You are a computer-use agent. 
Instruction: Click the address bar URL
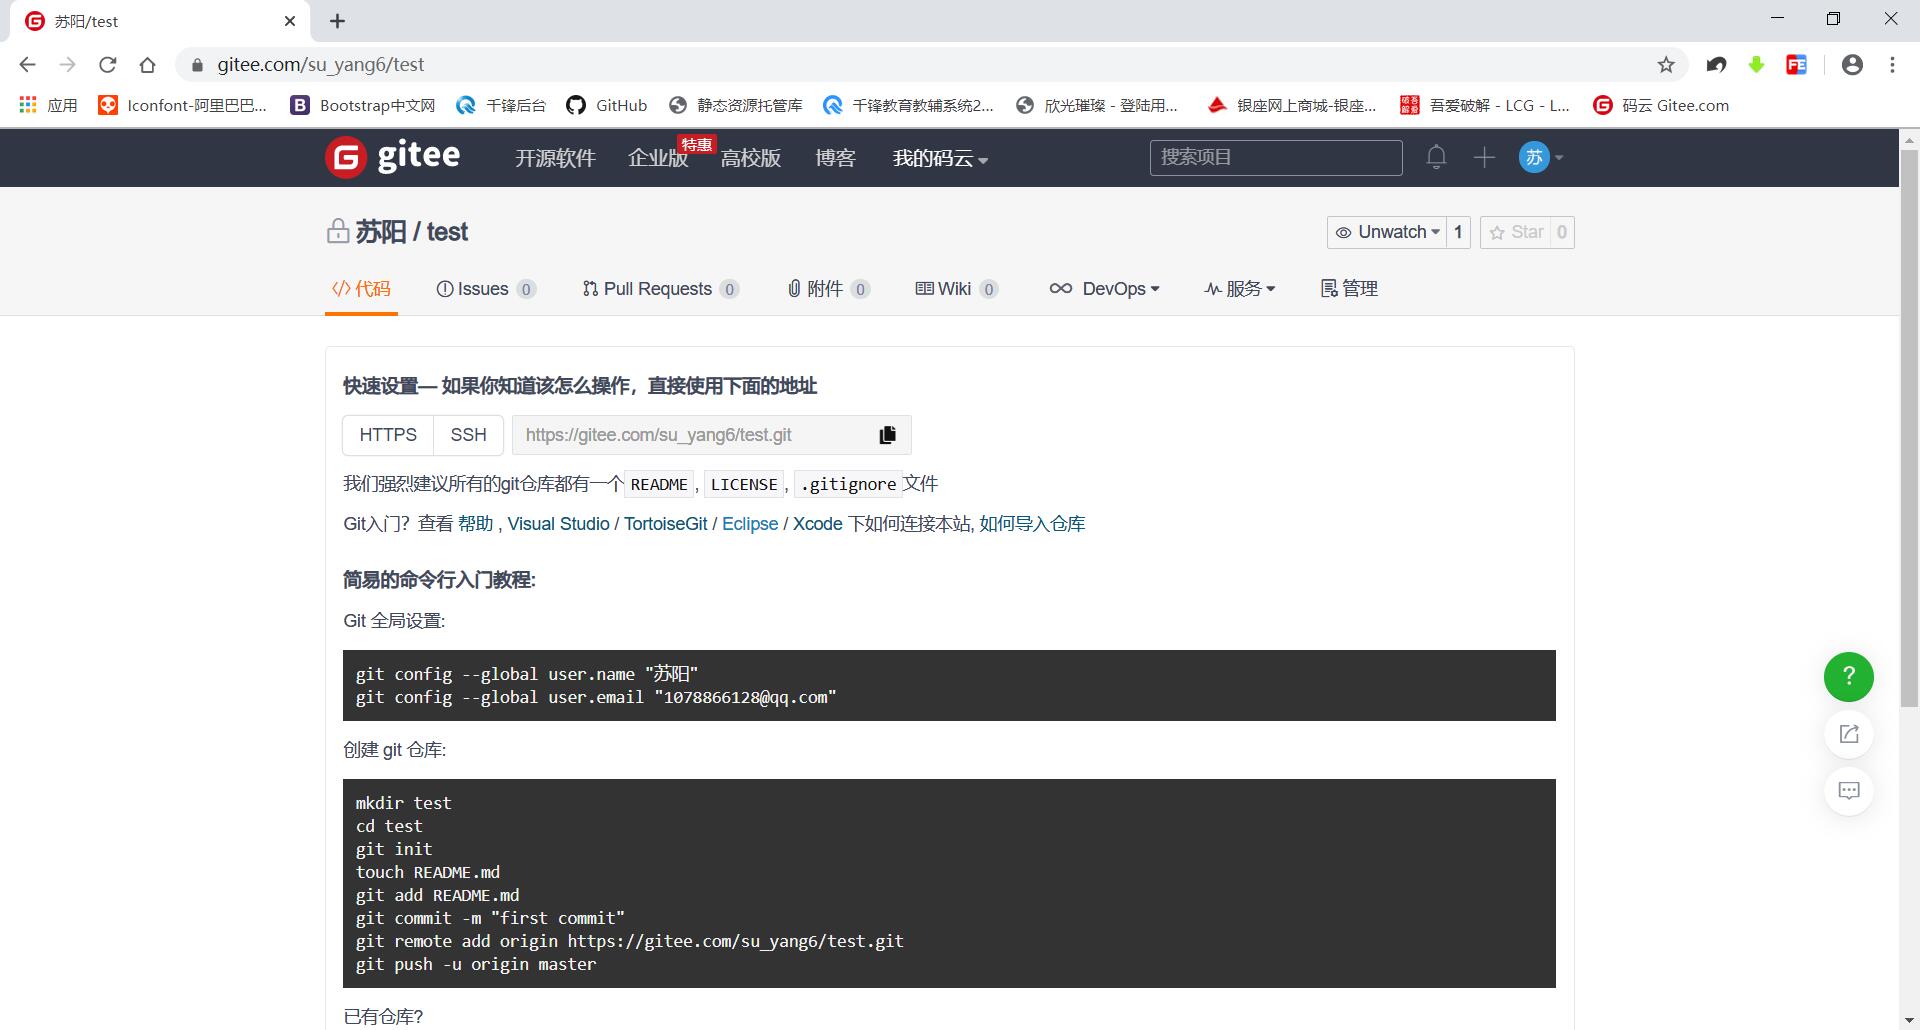pyautogui.click(x=320, y=65)
